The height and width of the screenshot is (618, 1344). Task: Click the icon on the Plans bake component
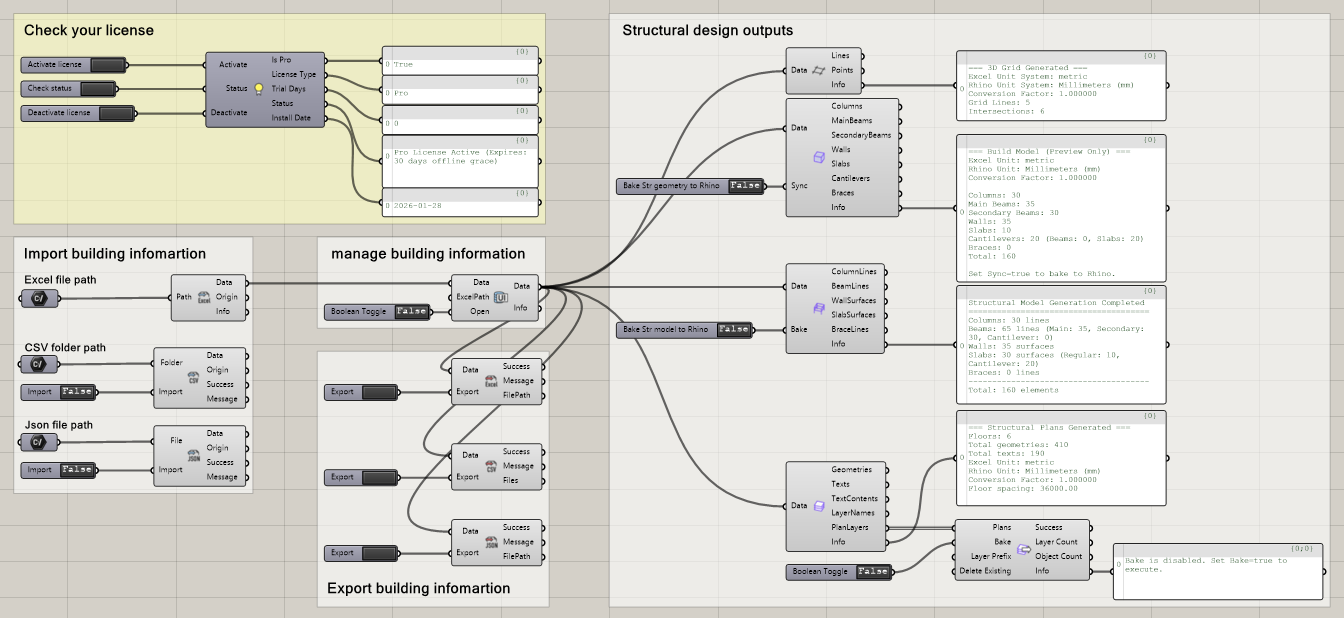1023,549
